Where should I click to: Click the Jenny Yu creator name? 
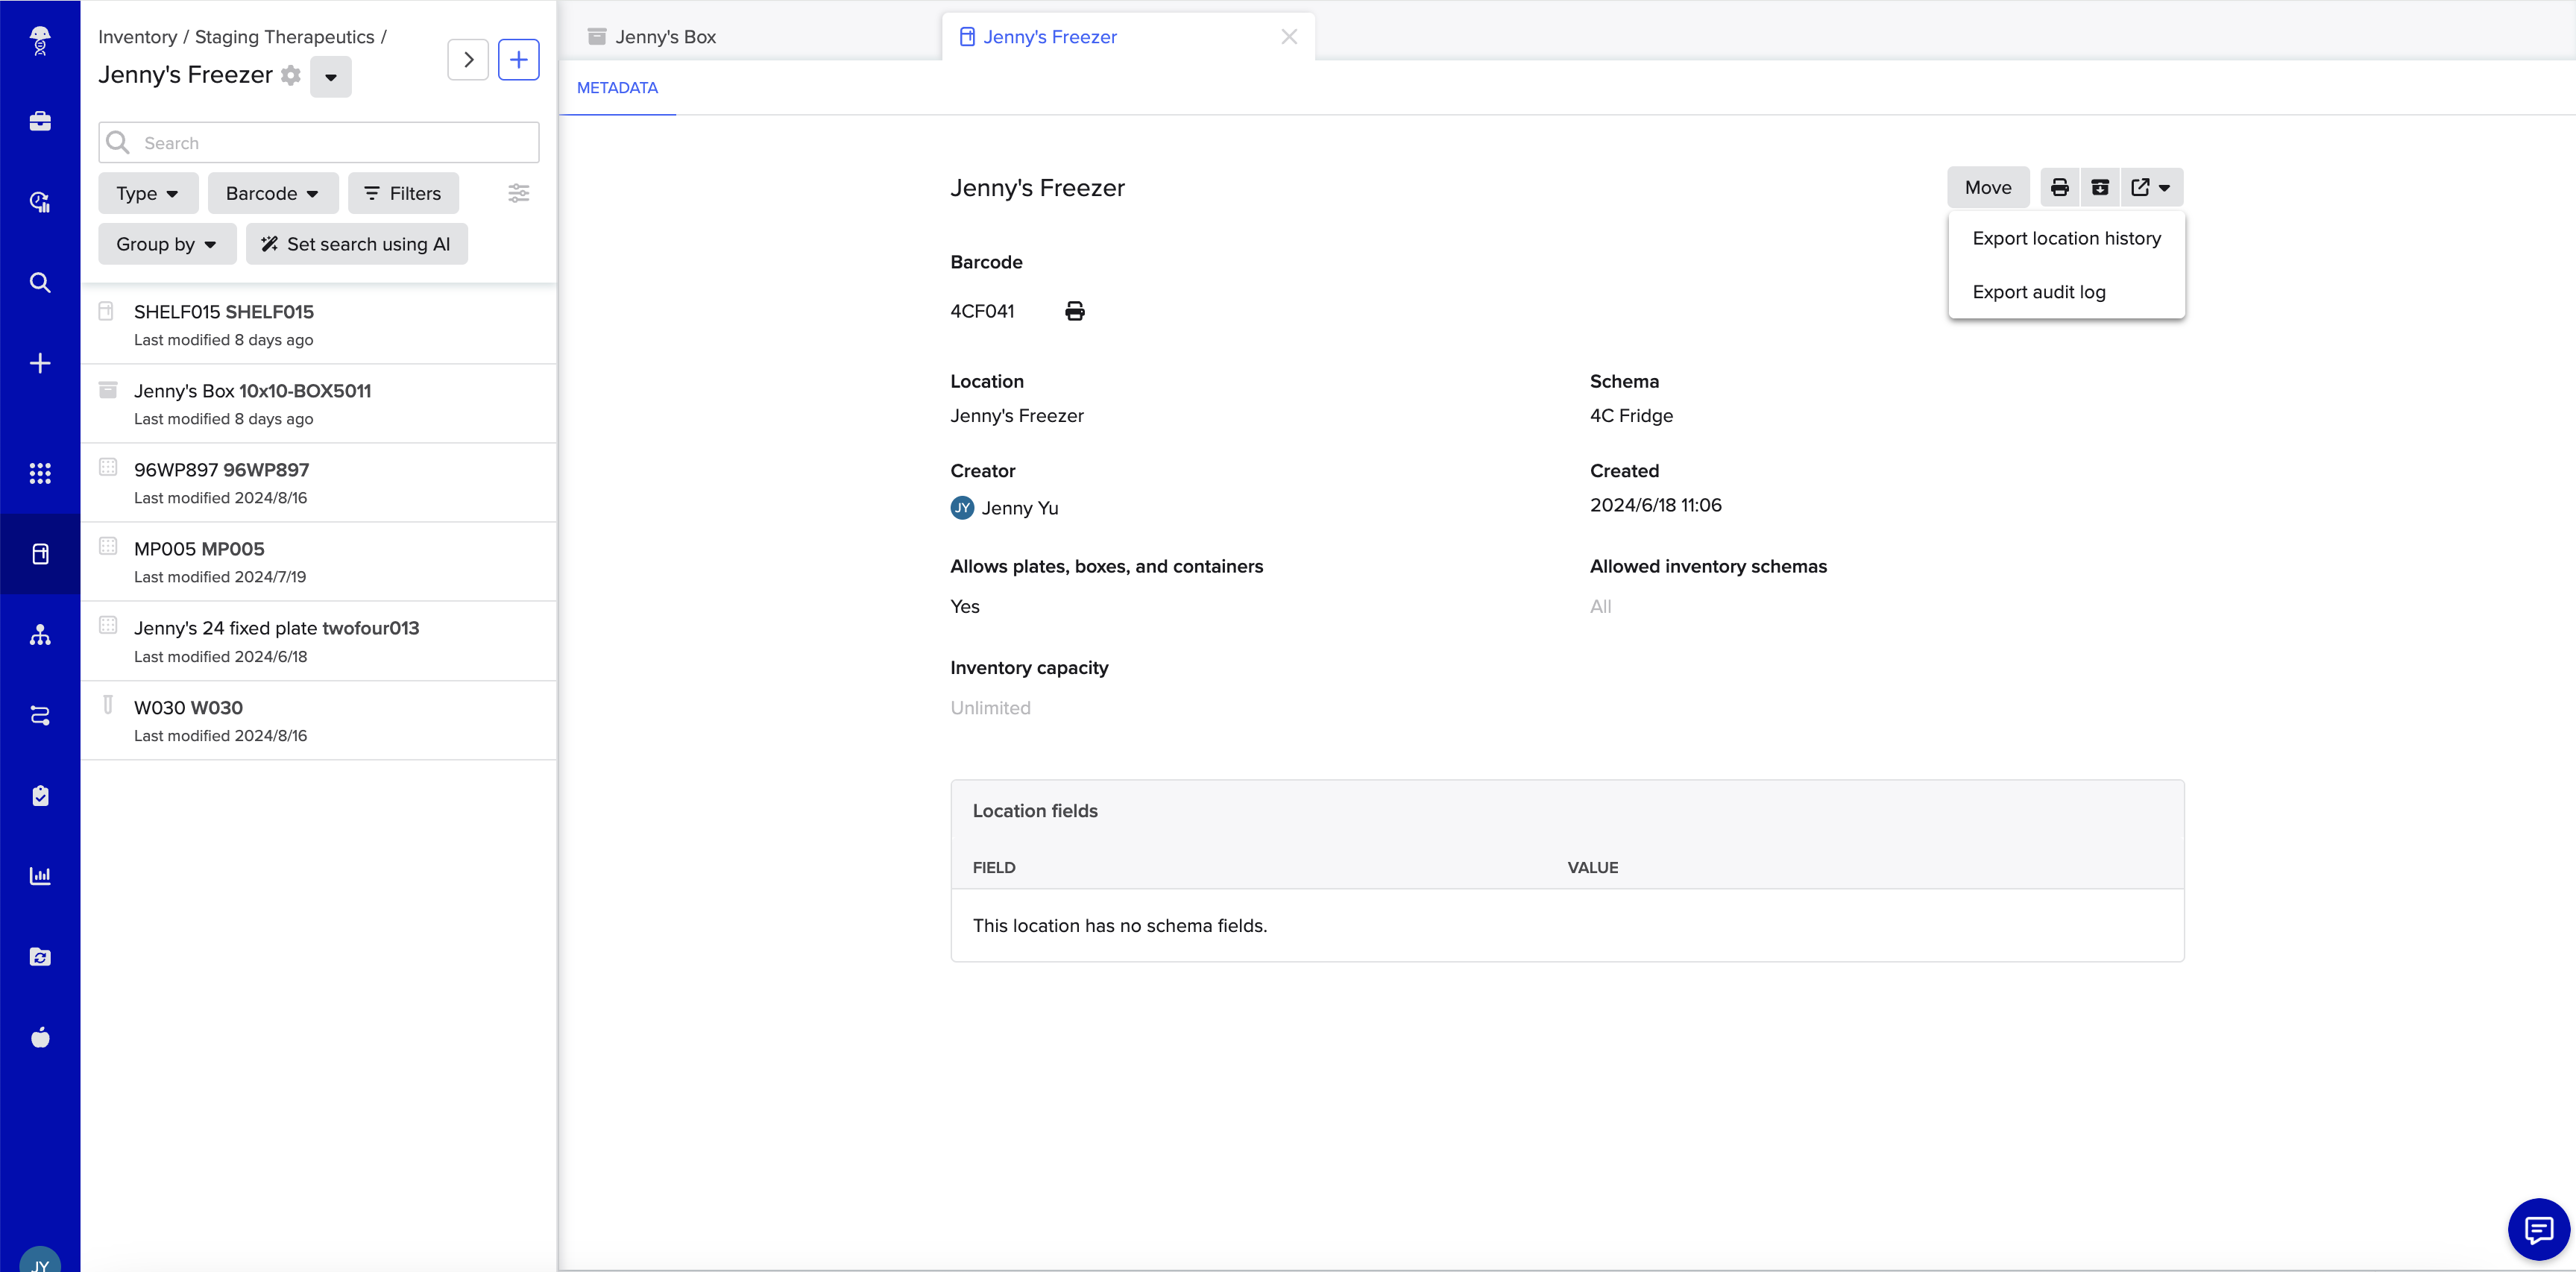[1019, 508]
